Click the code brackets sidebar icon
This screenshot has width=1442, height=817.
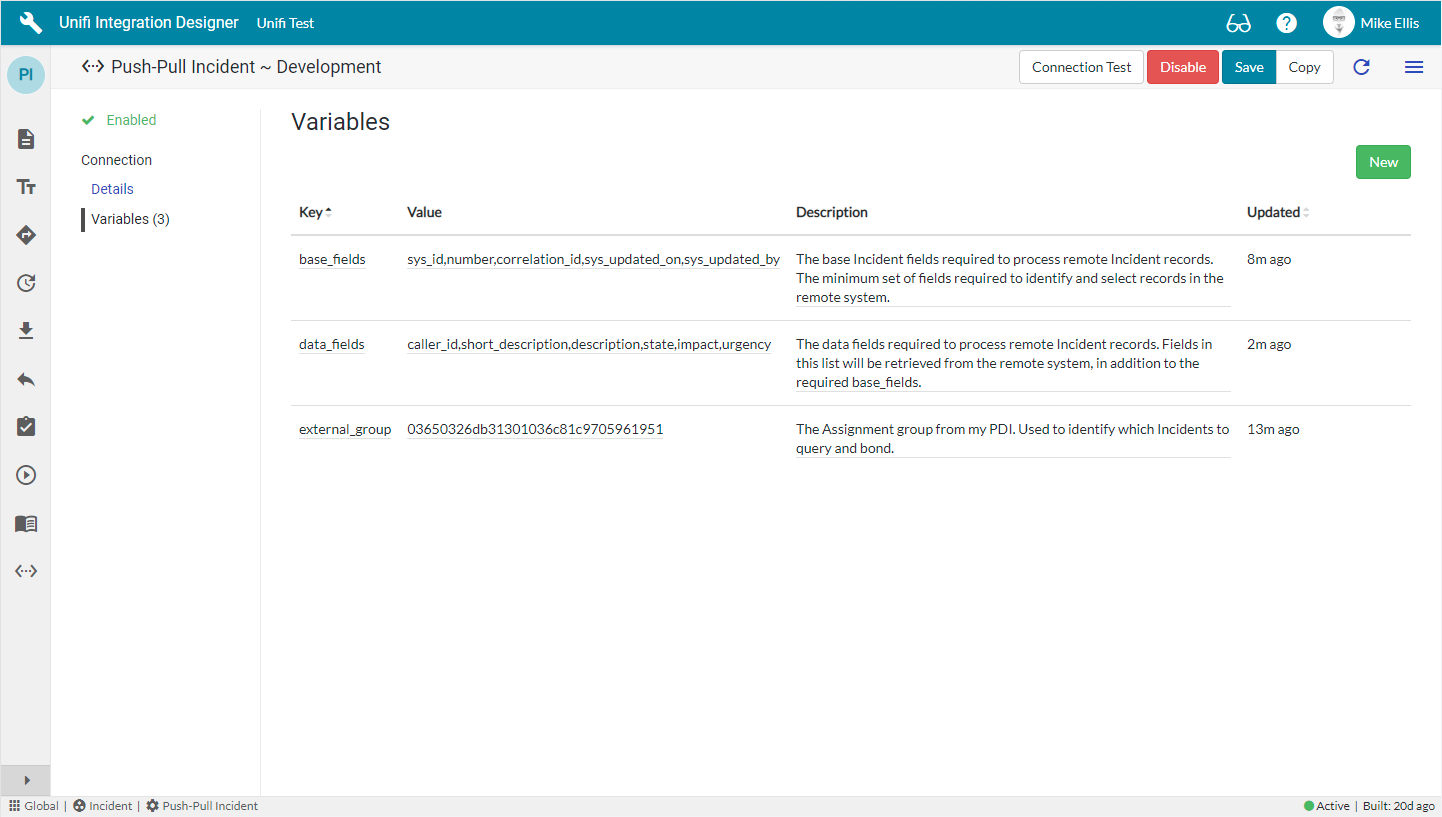pyautogui.click(x=25, y=571)
